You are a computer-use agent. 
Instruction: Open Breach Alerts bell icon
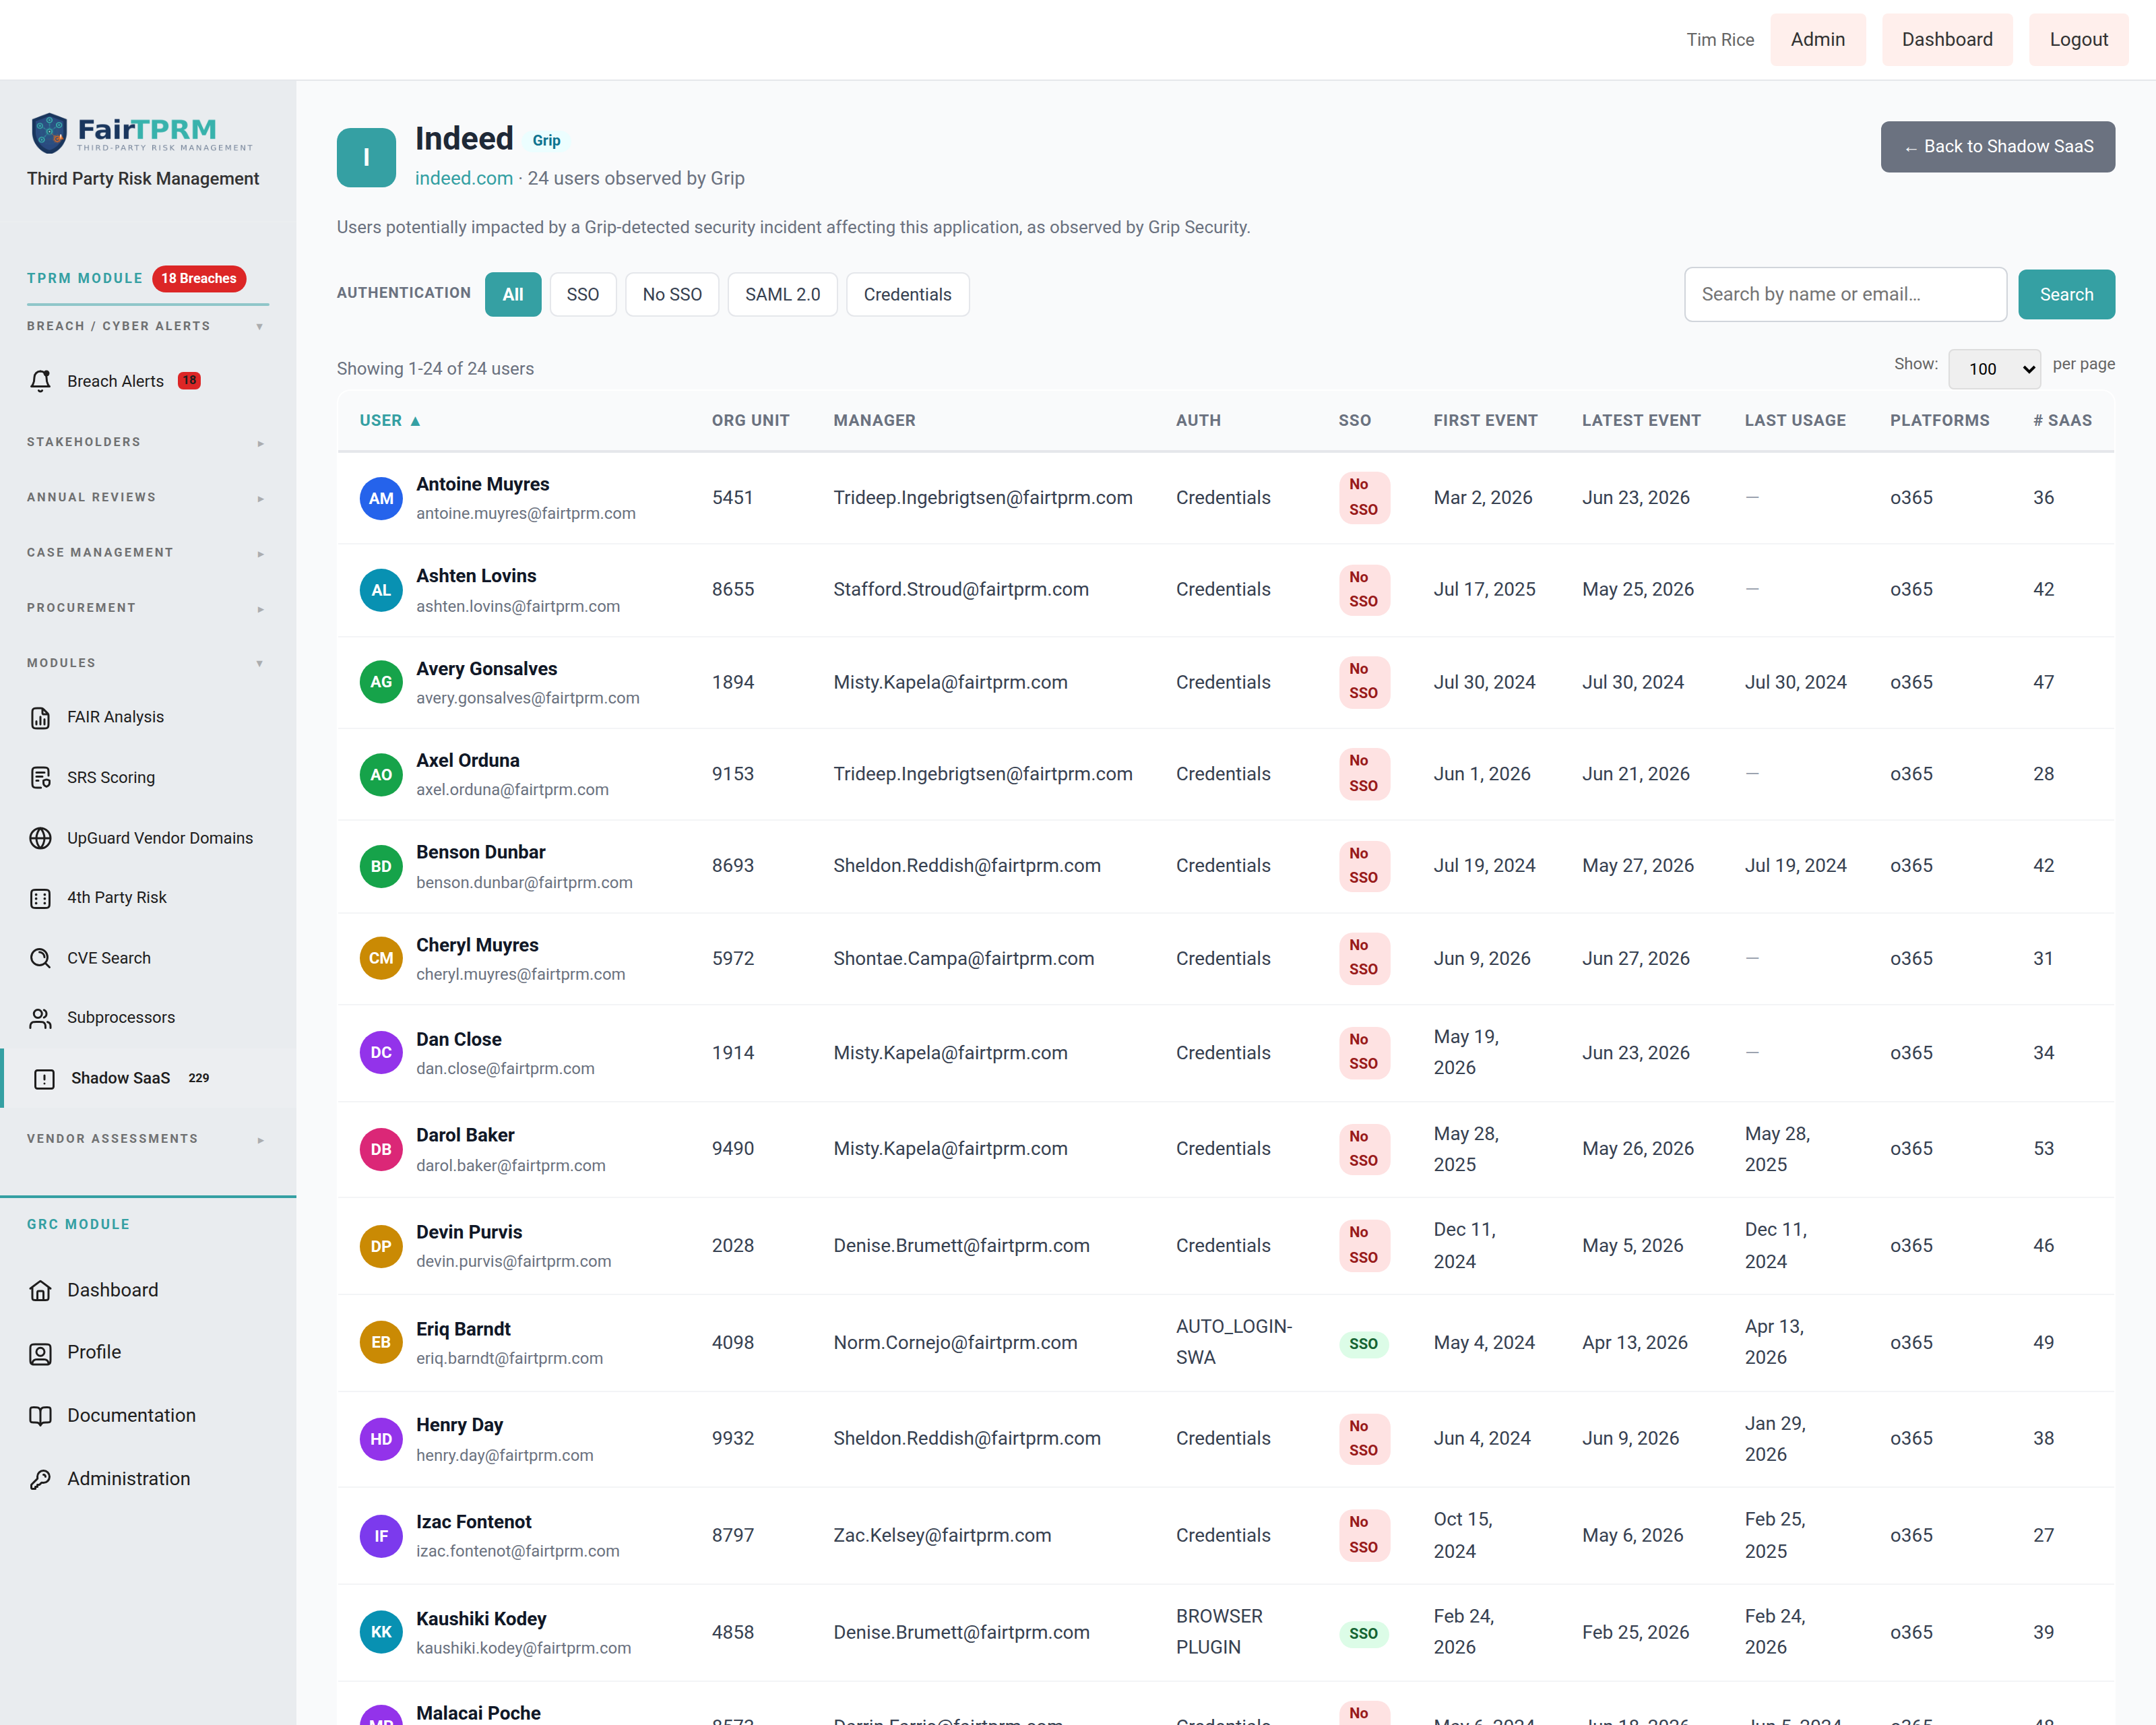pyautogui.click(x=40, y=381)
